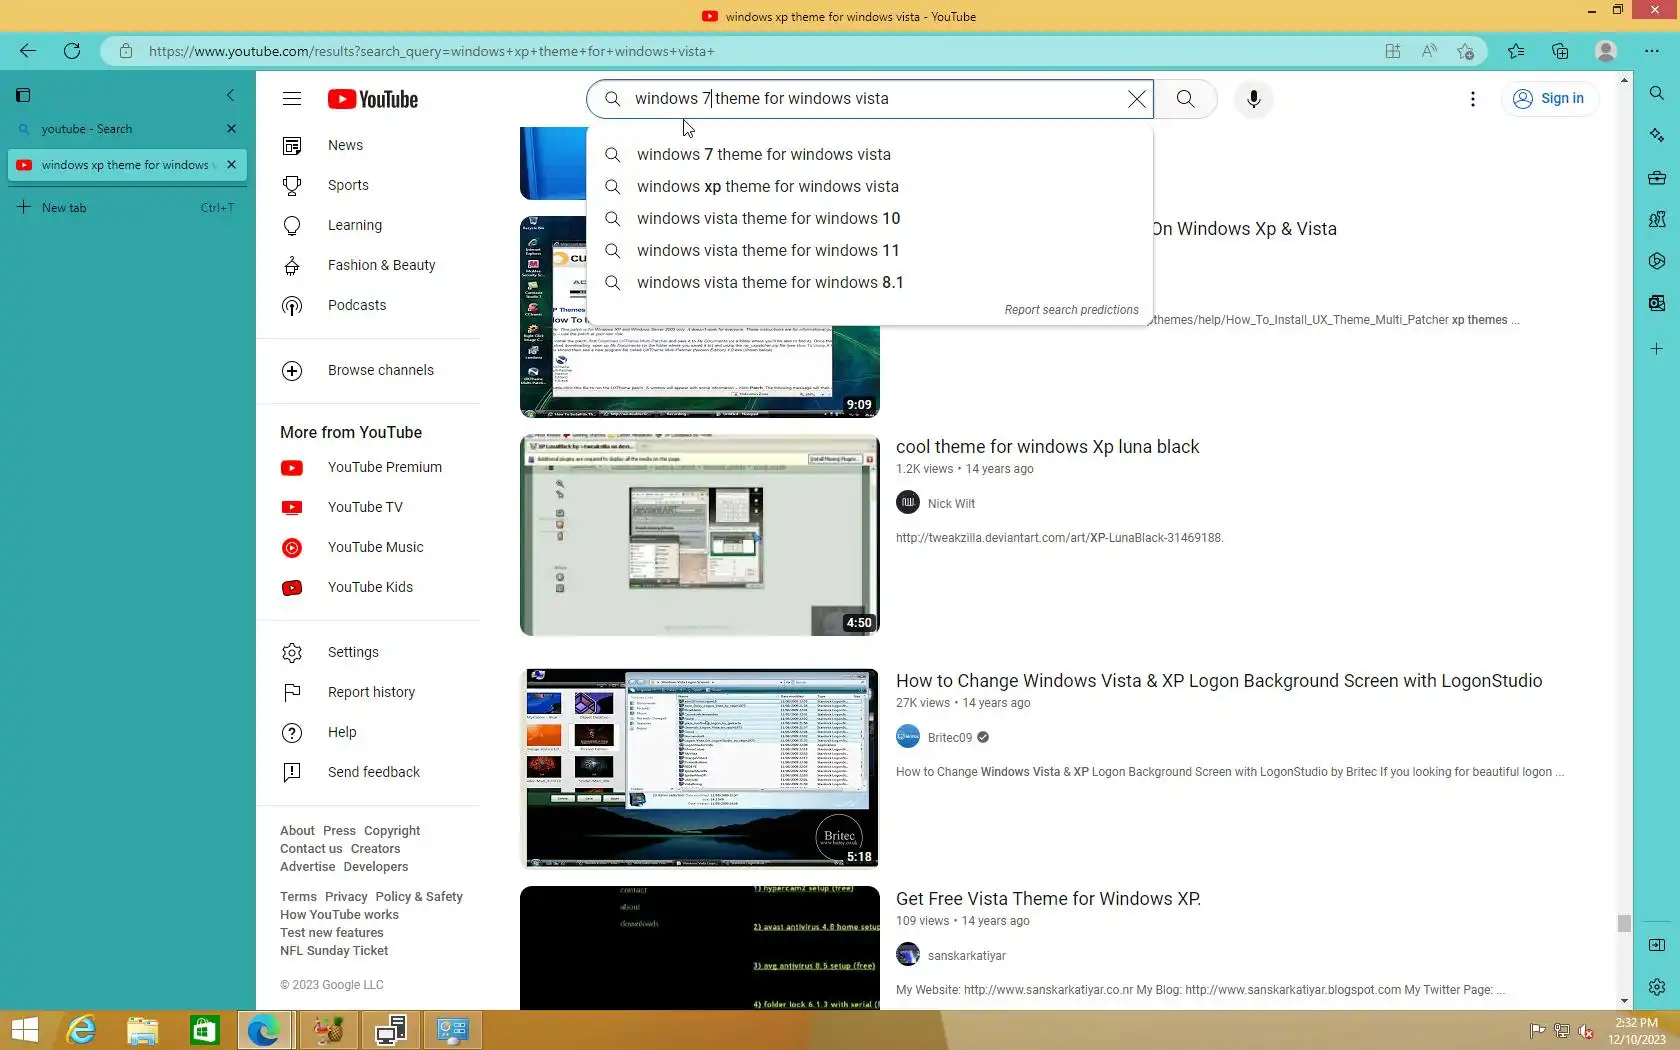1680x1050 pixels.
Task: Open Nick Wilt channel
Action: click(951, 504)
